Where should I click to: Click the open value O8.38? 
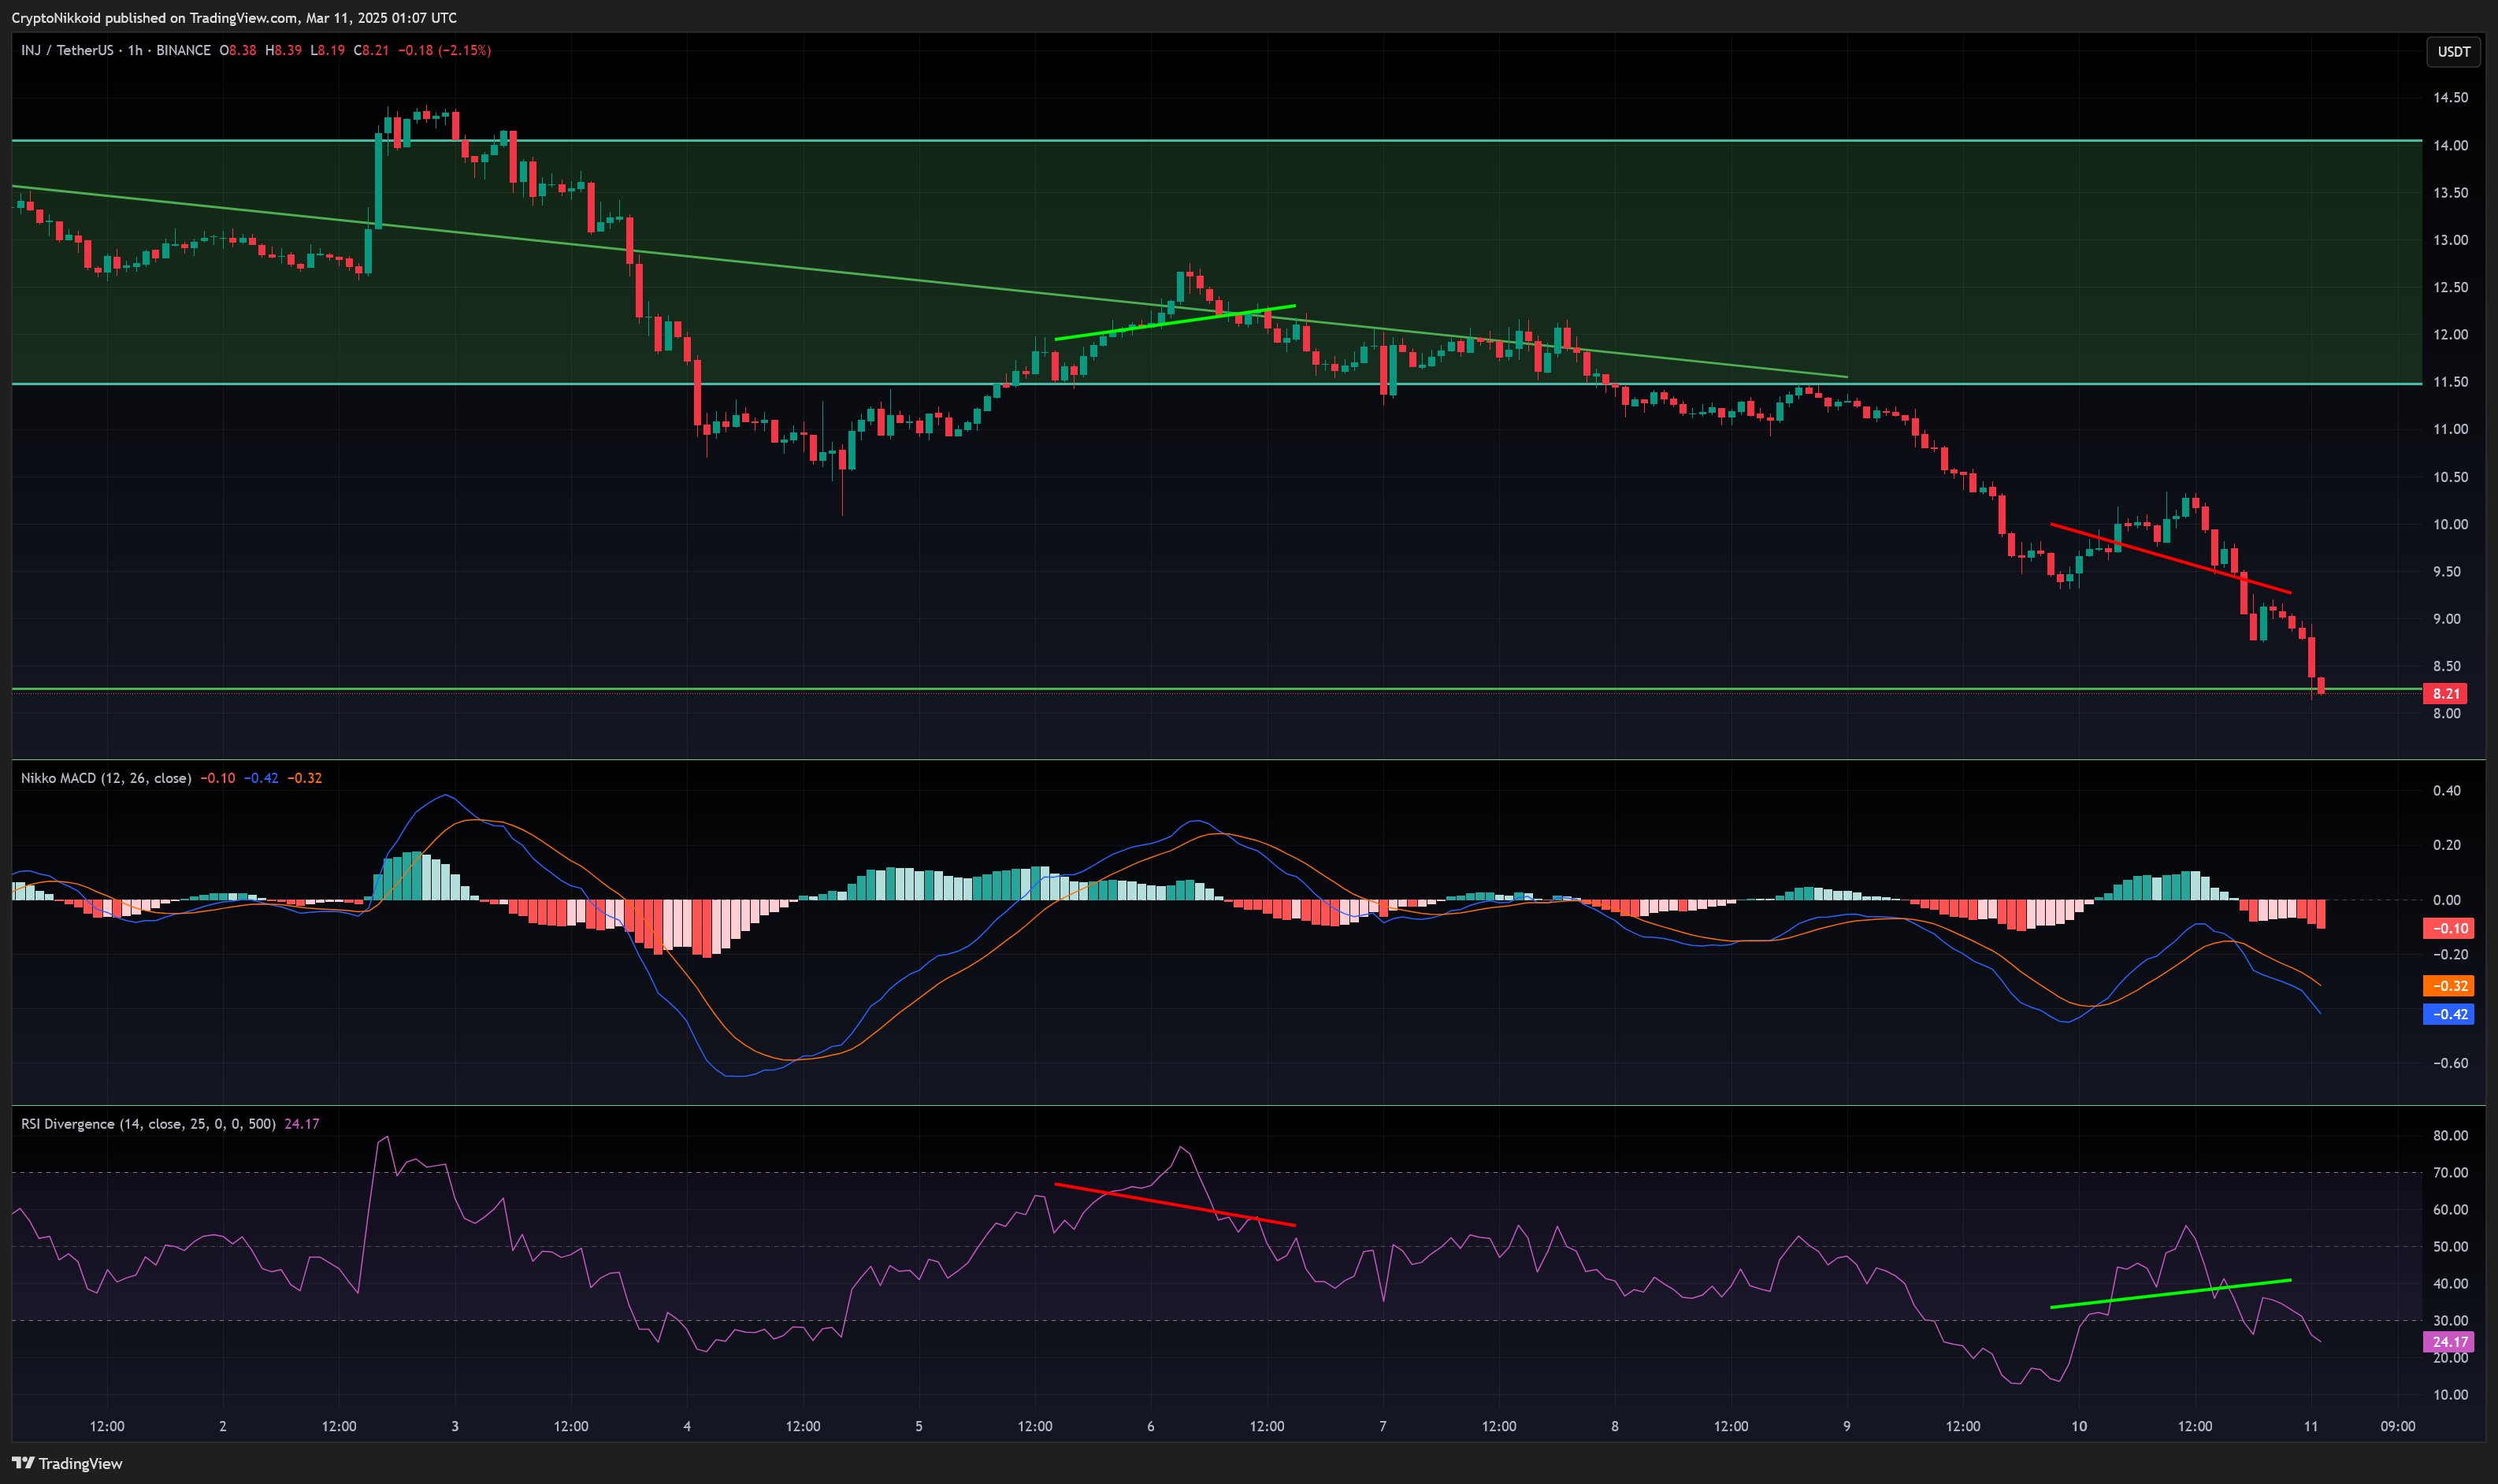[x=238, y=50]
